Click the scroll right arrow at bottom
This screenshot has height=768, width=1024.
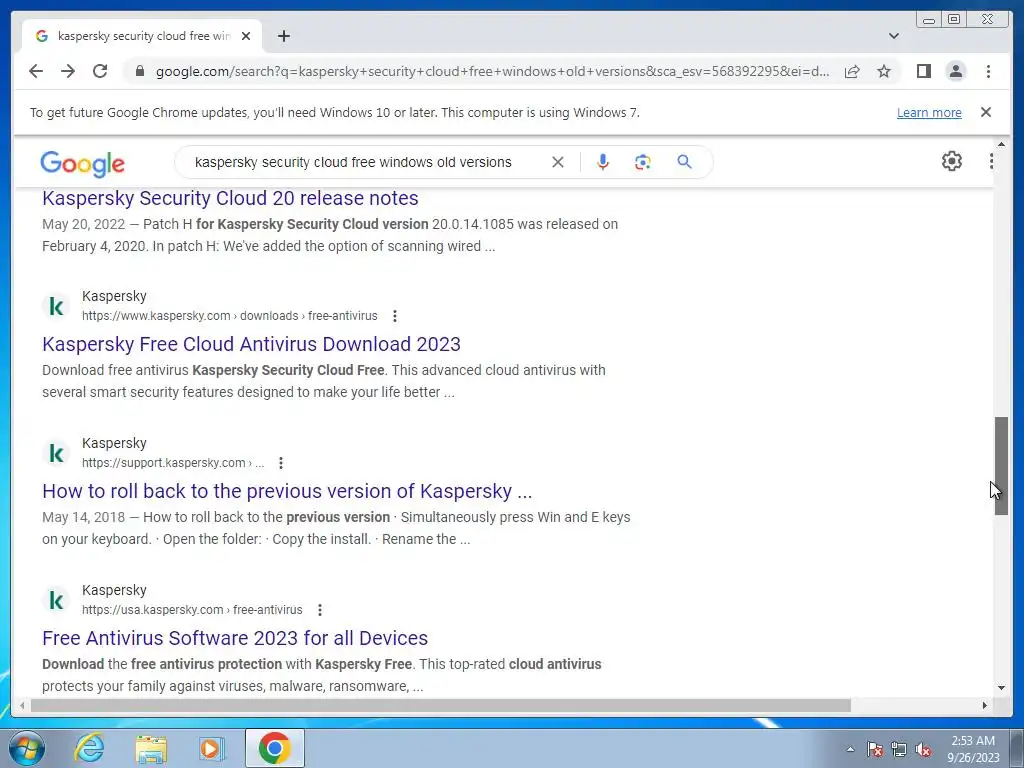[985, 705]
